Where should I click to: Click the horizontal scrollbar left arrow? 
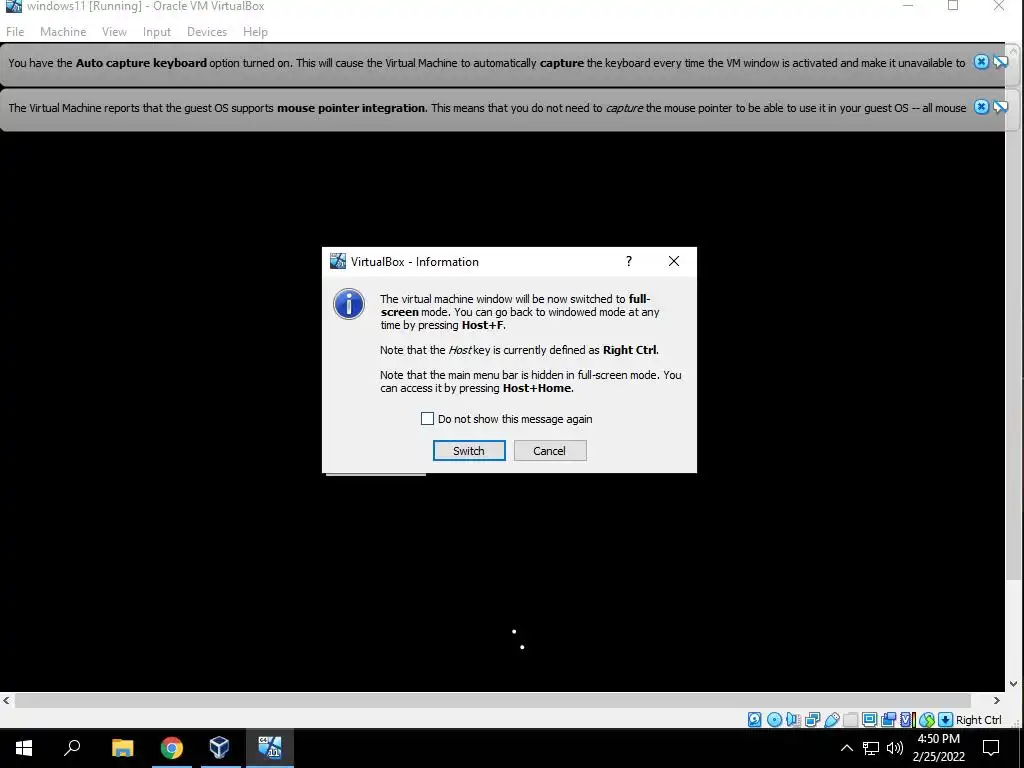click(x=7, y=700)
